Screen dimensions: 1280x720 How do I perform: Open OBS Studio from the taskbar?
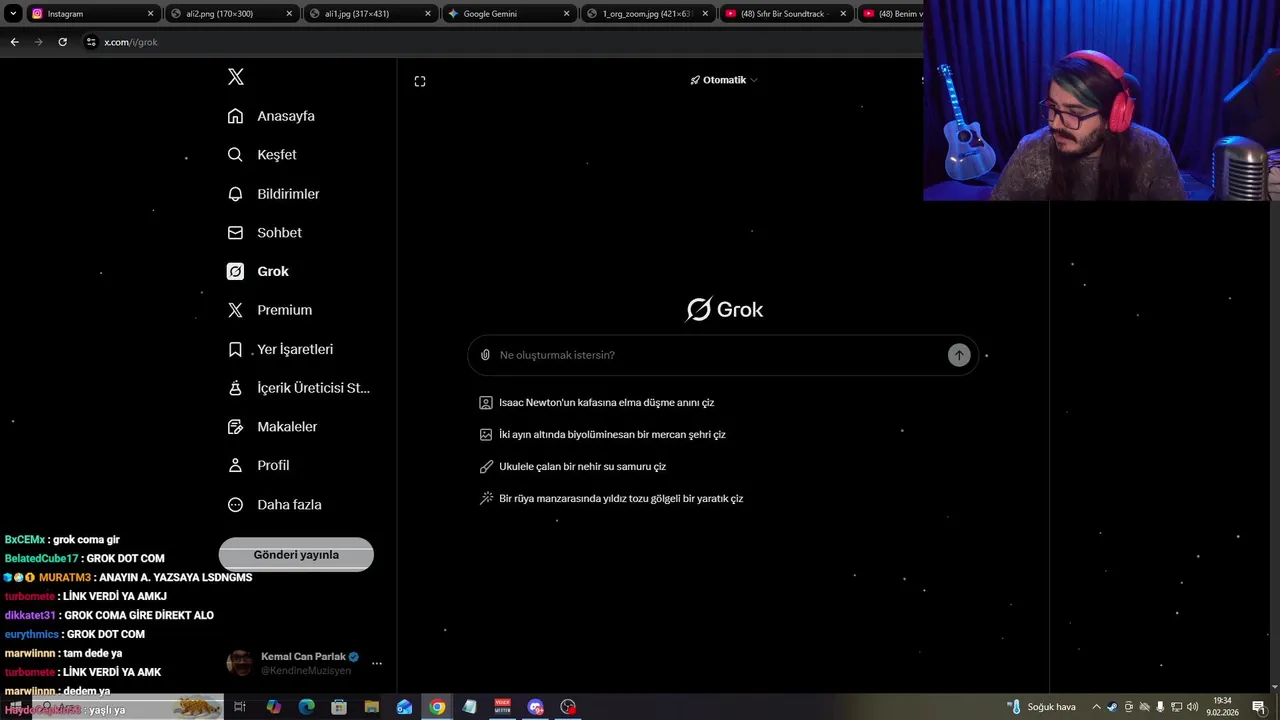pos(568,707)
